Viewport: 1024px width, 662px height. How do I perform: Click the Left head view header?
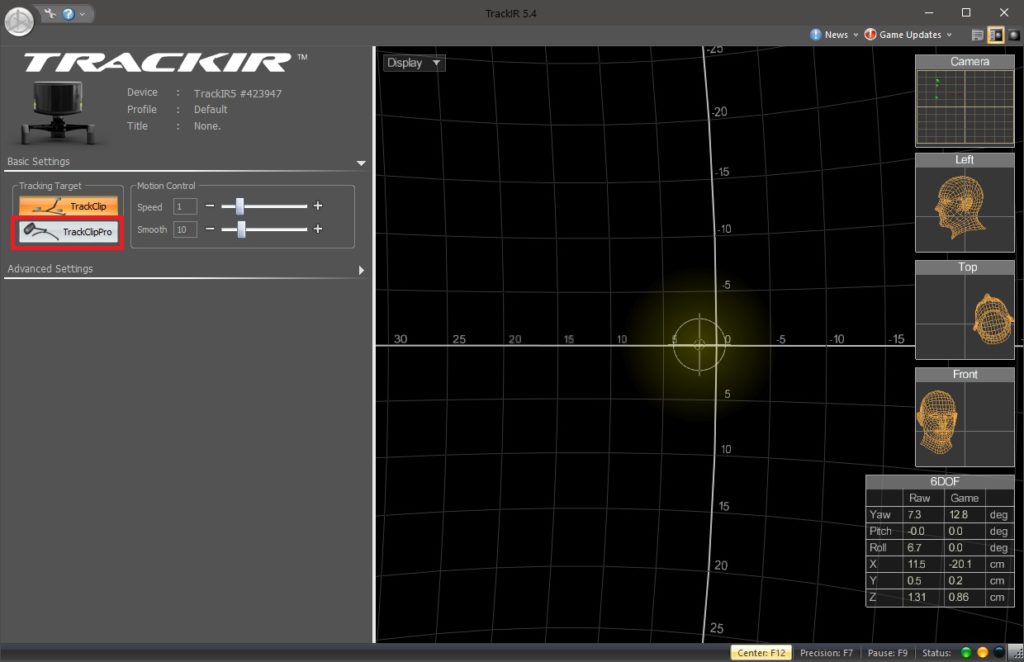coord(965,160)
